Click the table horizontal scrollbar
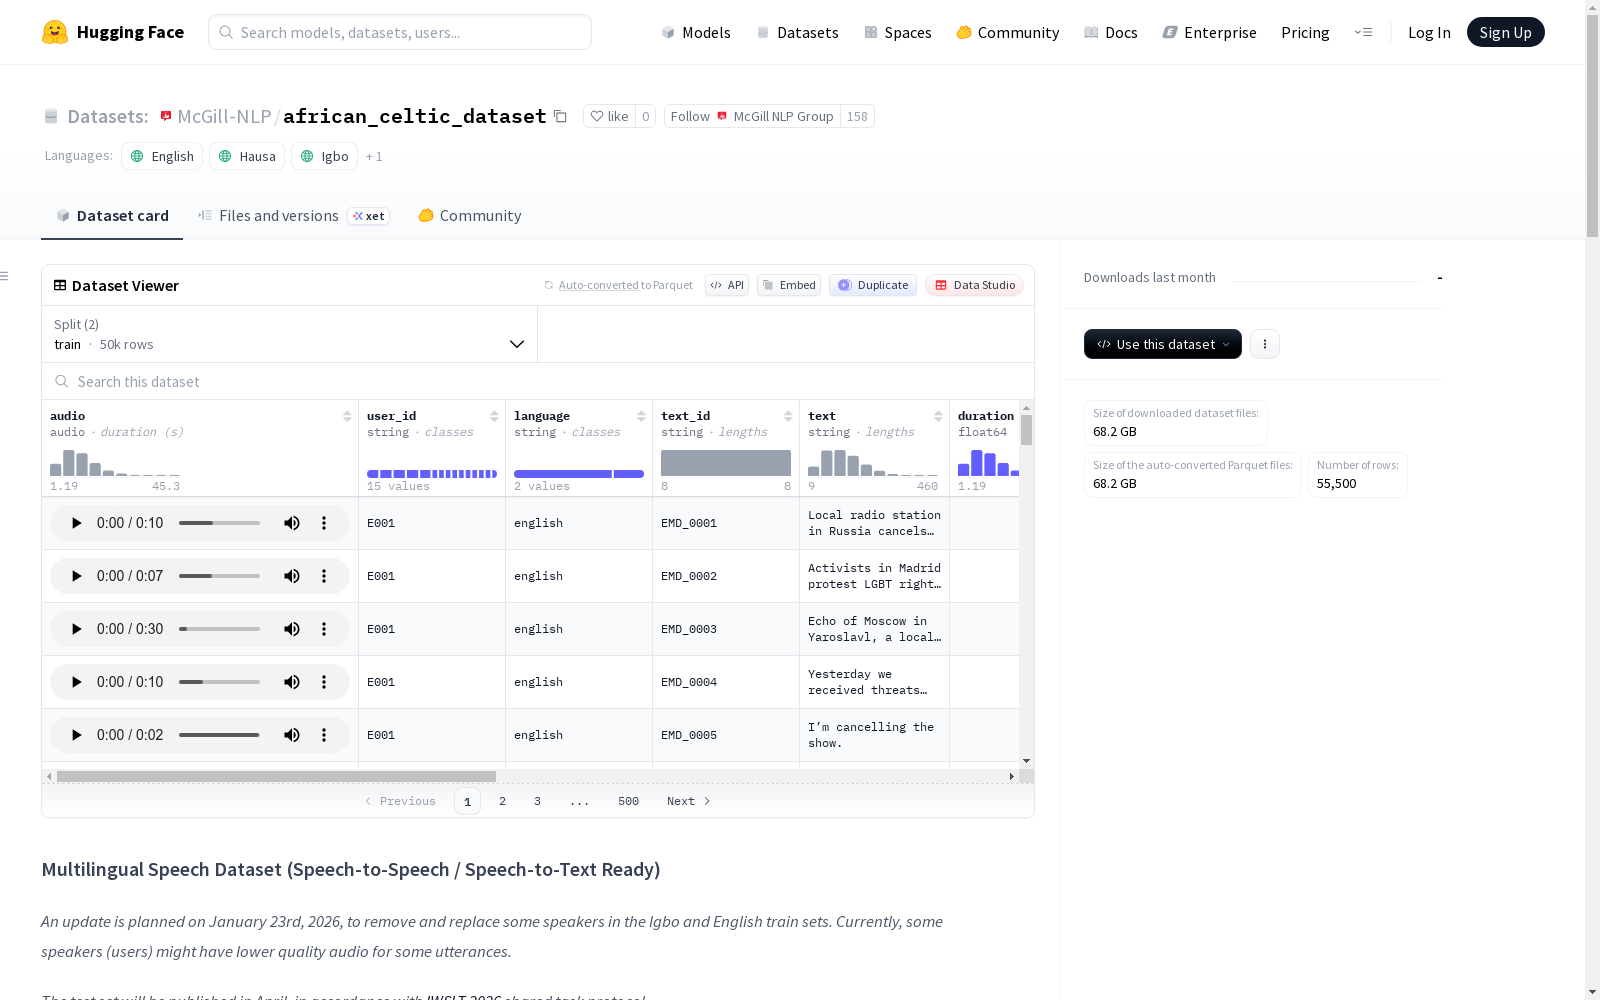 (x=276, y=777)
